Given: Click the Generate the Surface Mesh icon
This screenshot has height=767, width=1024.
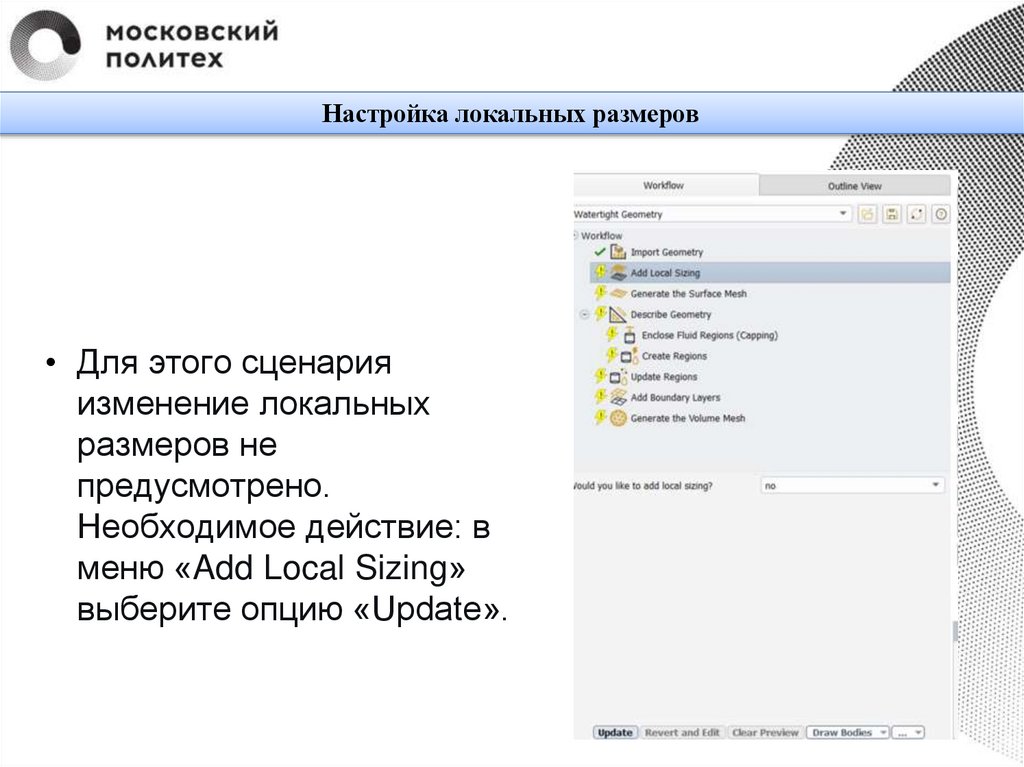Looking at the screenshot, I should coord(618,293).
